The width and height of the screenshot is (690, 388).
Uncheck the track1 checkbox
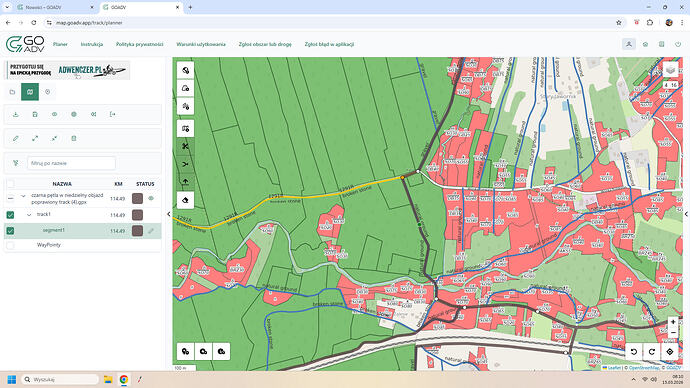(x=11, y=215)
